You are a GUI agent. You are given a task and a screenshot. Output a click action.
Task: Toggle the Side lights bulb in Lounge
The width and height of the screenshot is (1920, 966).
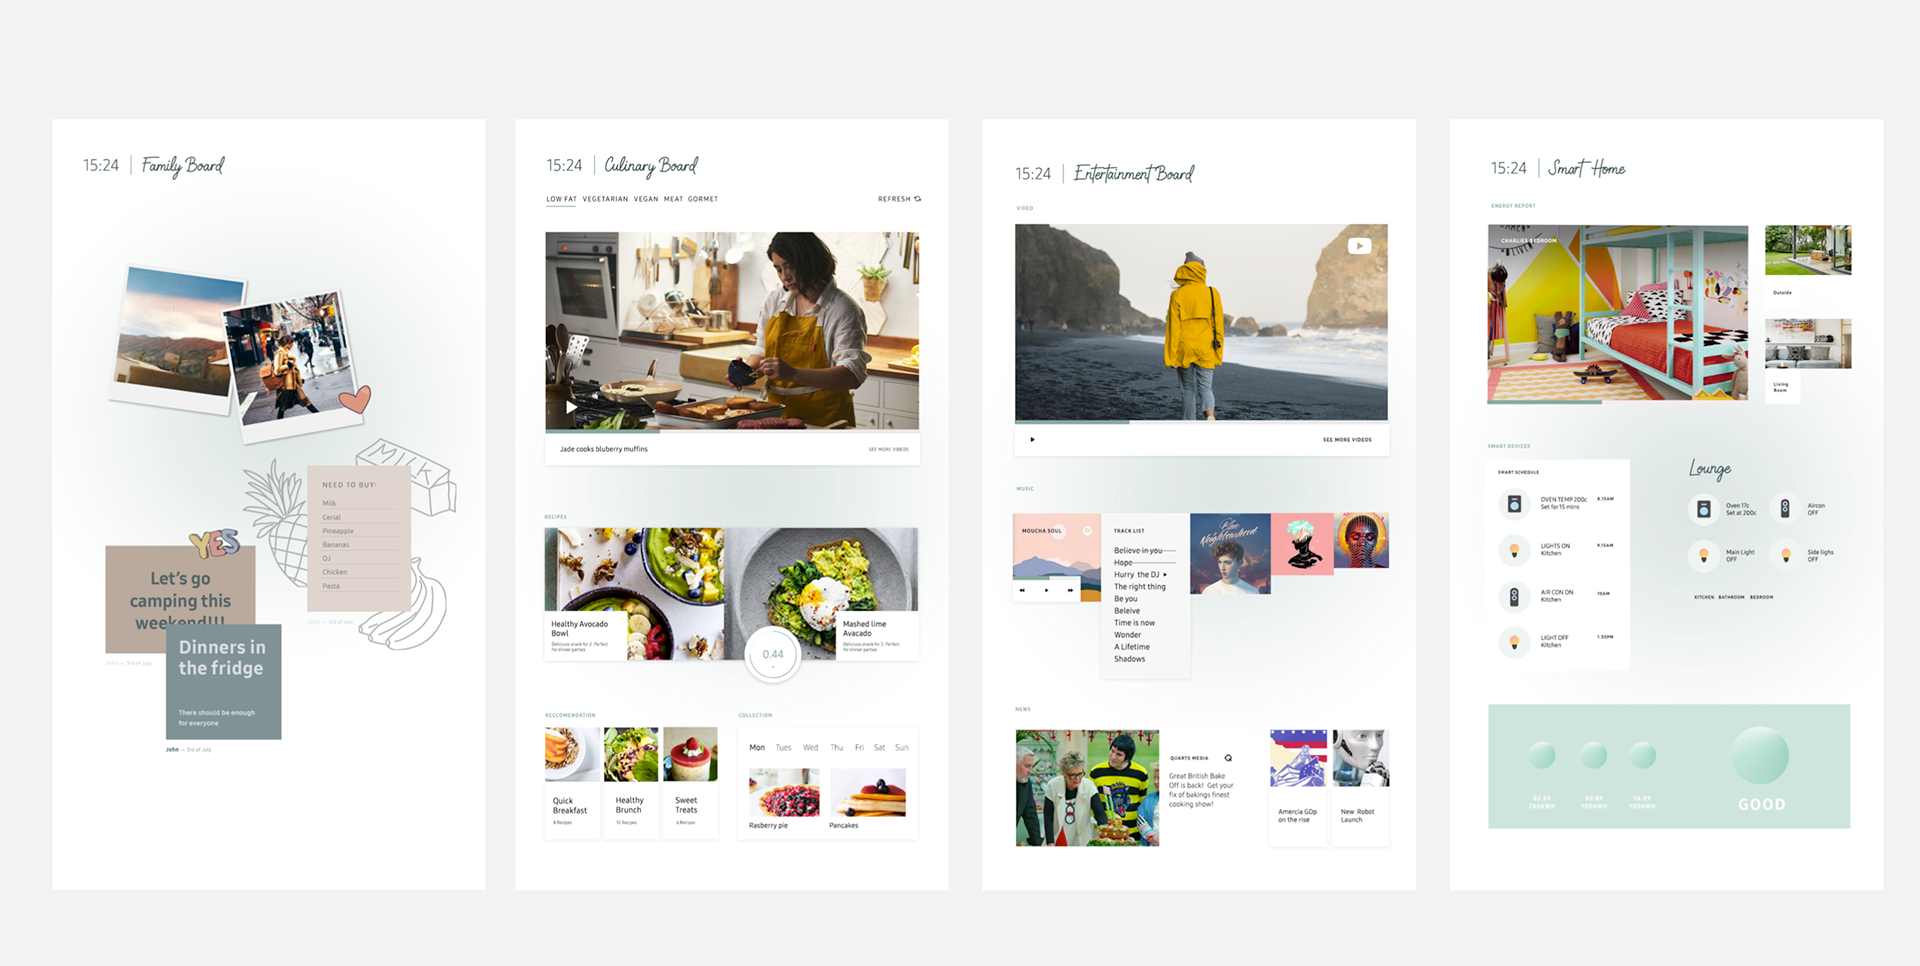tap(1785, 555)
